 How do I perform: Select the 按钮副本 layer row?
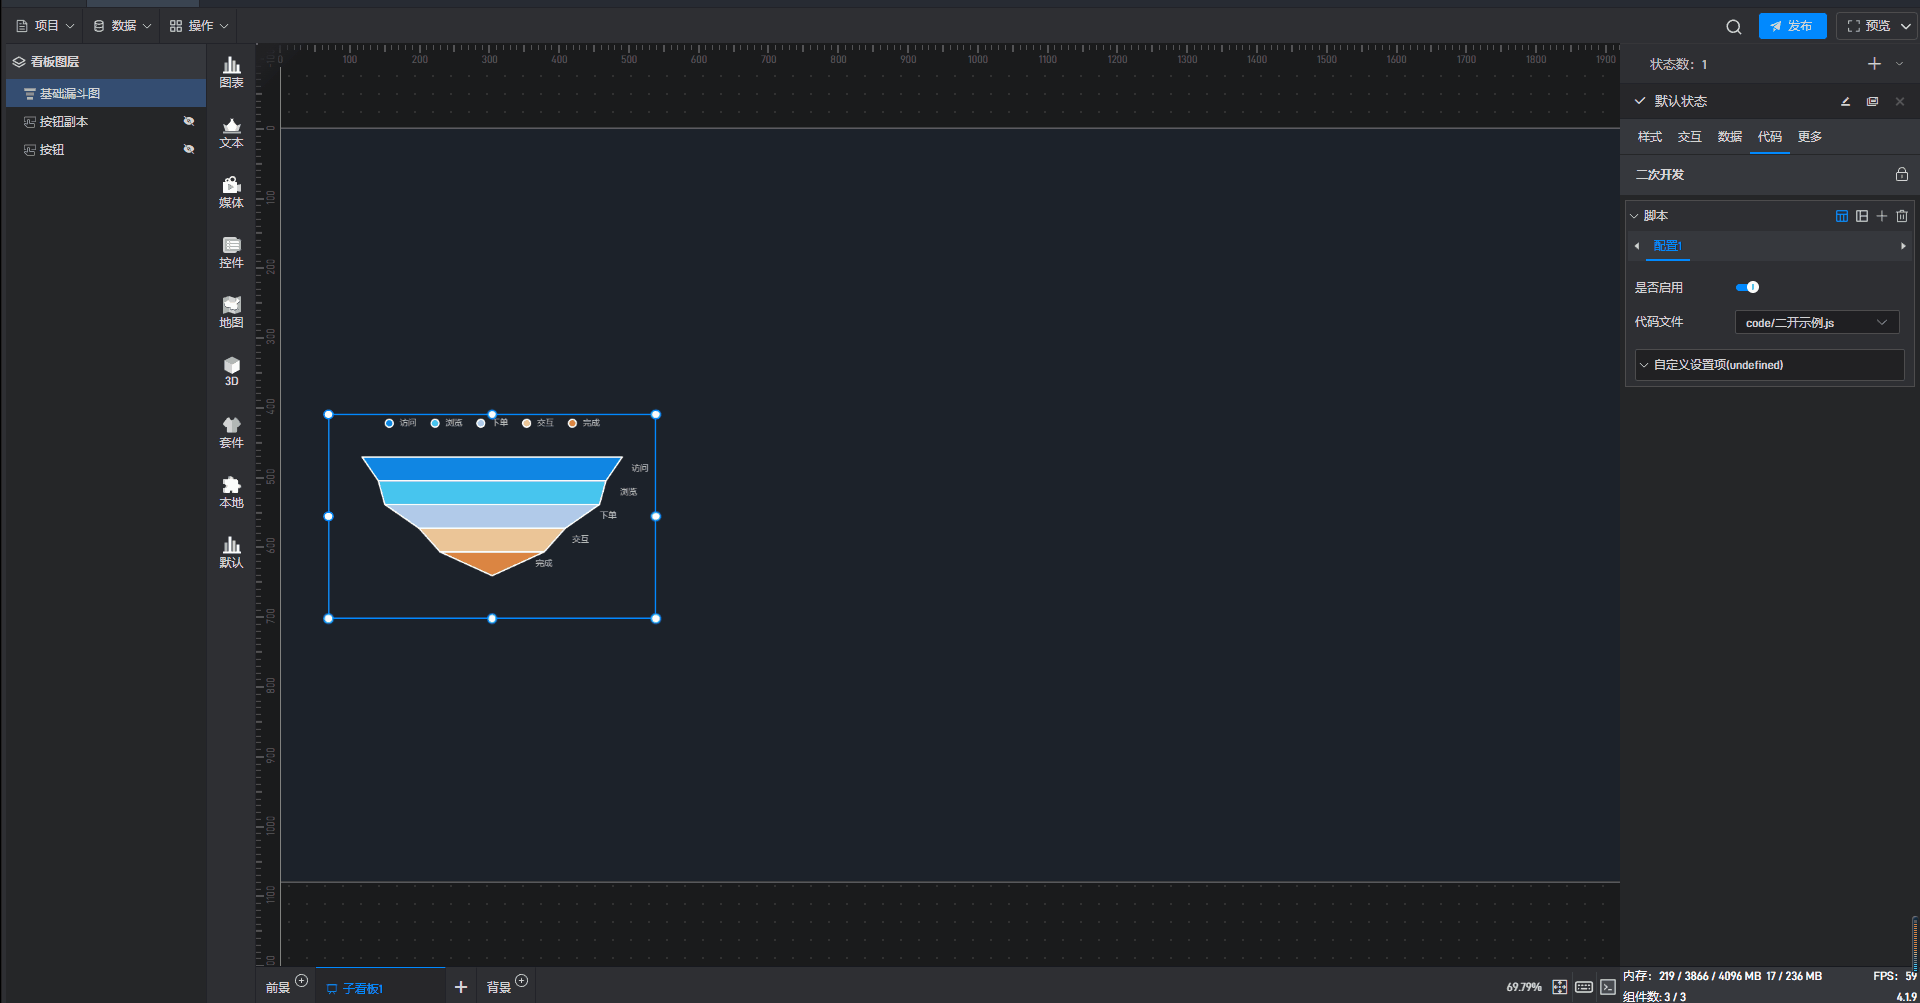pyautogui.click(x=106, y=121)
